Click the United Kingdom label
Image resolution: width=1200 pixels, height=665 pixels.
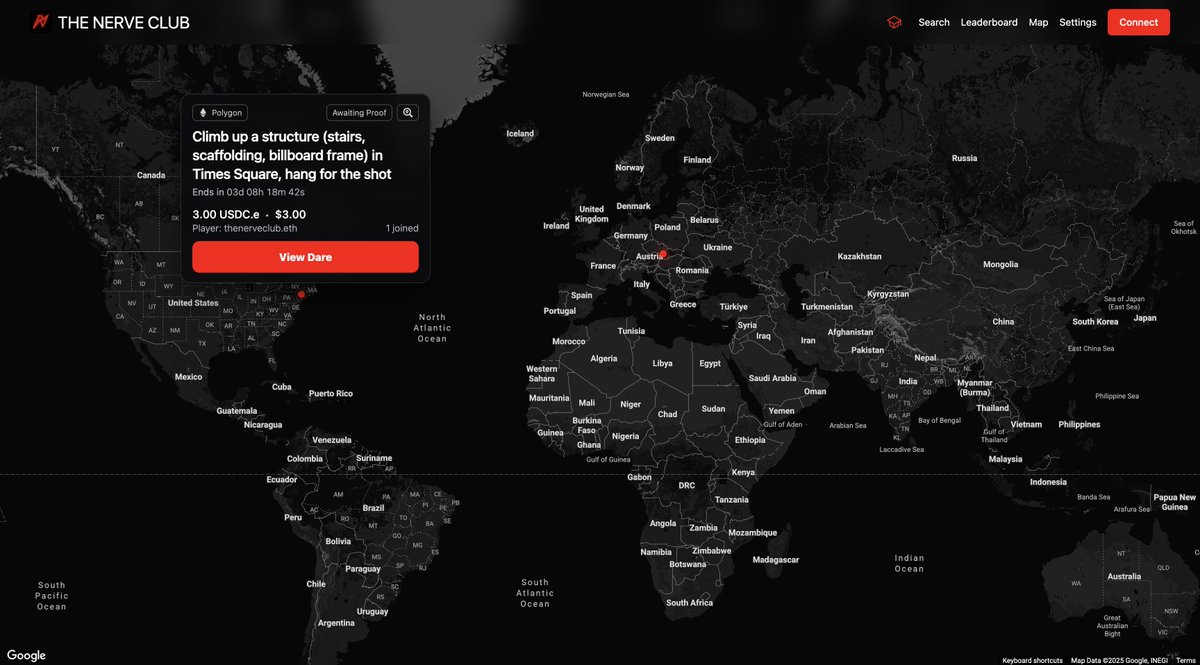pyautogui.click(x=592, y=214)
